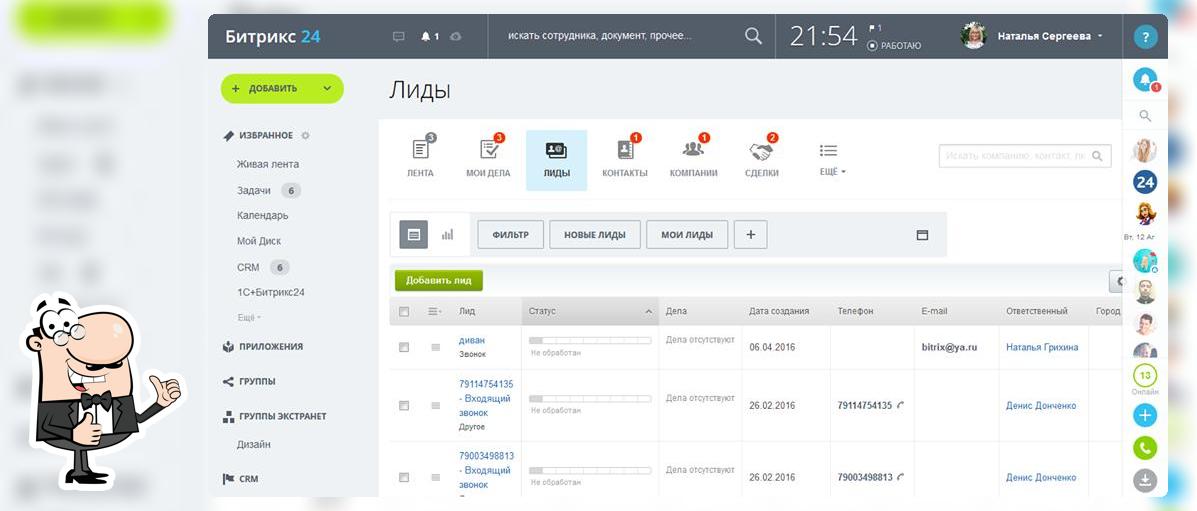
Task: Apply the НОВЫЕ ЛИДЫ filter
Action: coord(595,234)
